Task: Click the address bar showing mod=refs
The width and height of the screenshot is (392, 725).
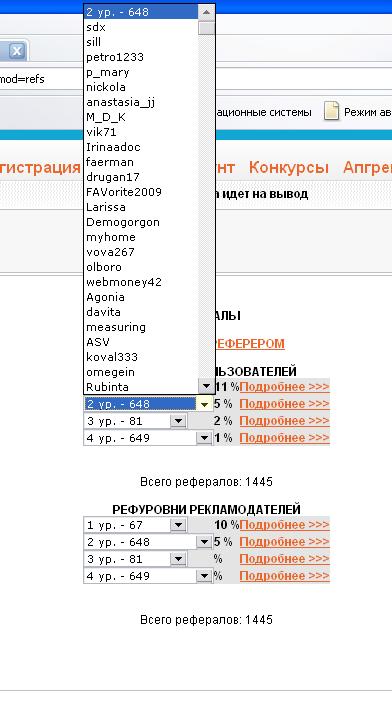Action: pyautogui.click(x=42, y=79)
